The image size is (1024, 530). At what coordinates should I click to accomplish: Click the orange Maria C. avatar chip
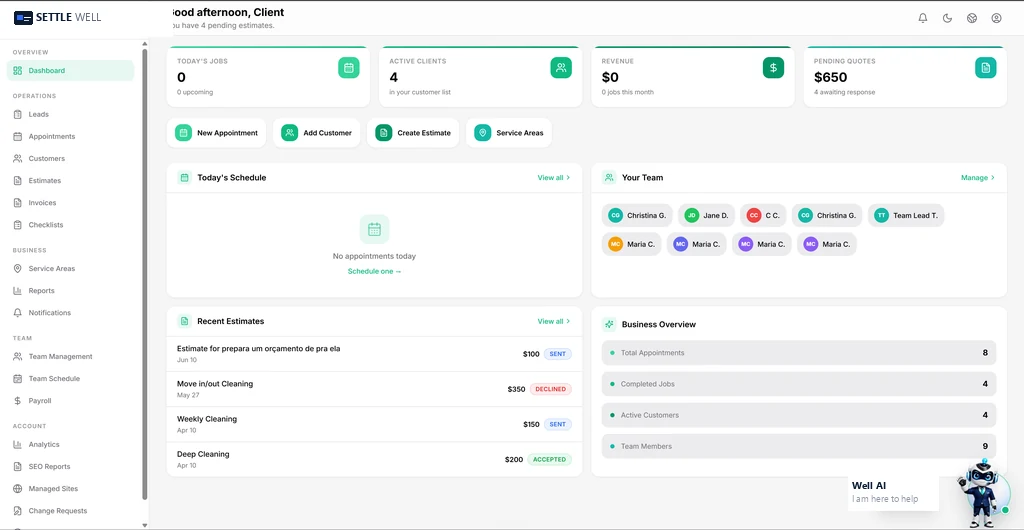coord(632,244)
